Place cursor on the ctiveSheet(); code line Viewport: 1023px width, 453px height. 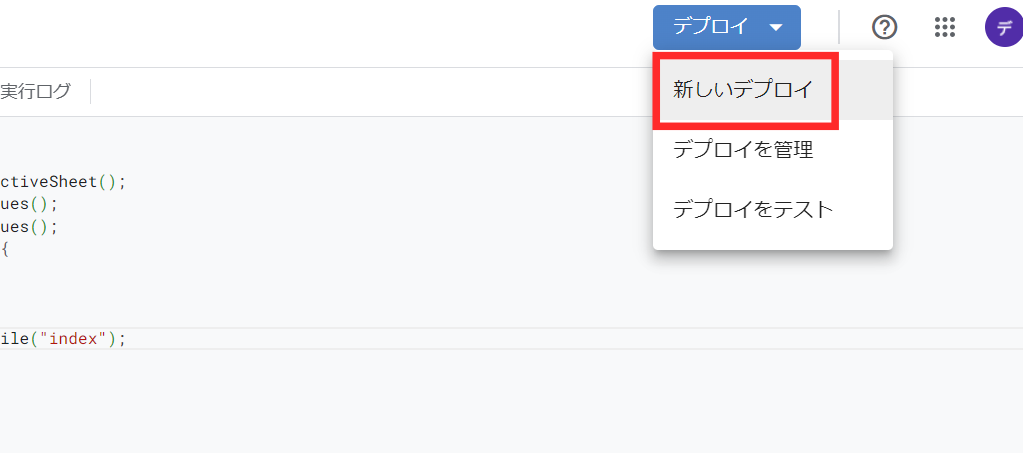tap(63, 181)
